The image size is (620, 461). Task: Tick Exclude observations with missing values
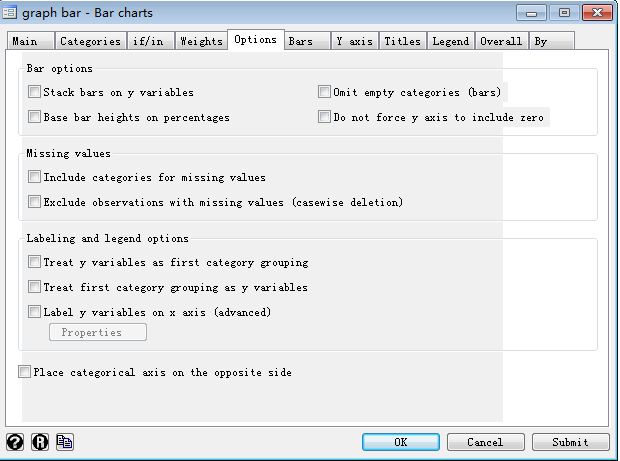36,202
